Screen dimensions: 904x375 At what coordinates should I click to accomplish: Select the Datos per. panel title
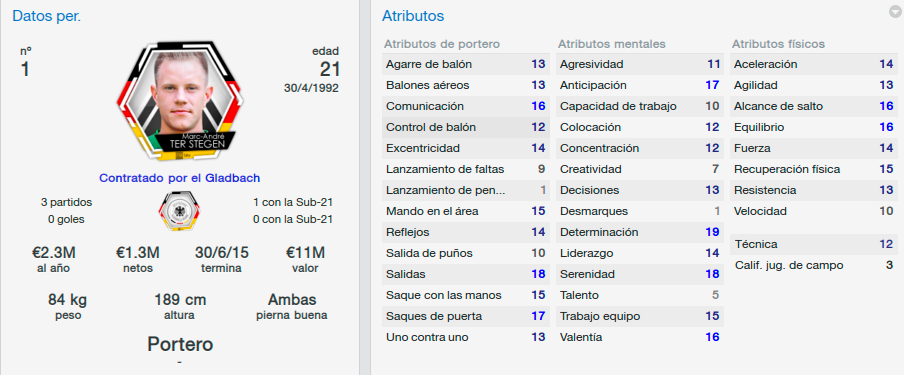(47, 16)
